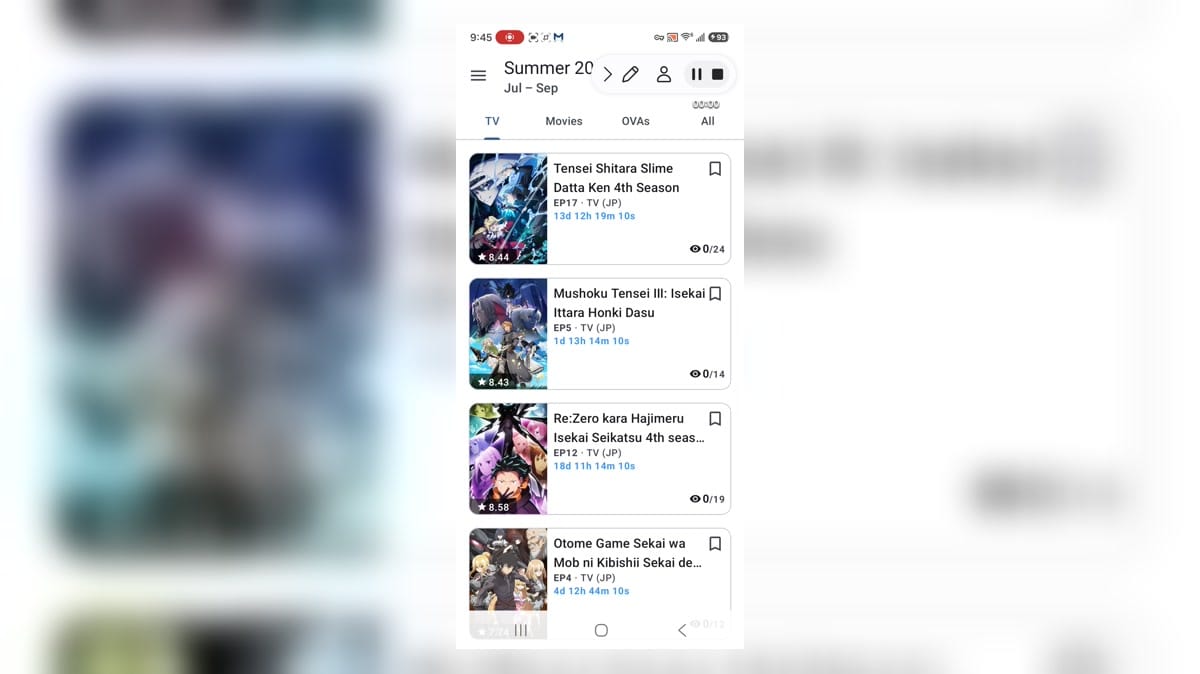Switch to the TV tab
This screenshot has height=674, width=1200.
pyautogui.click(x=492, y=121)
